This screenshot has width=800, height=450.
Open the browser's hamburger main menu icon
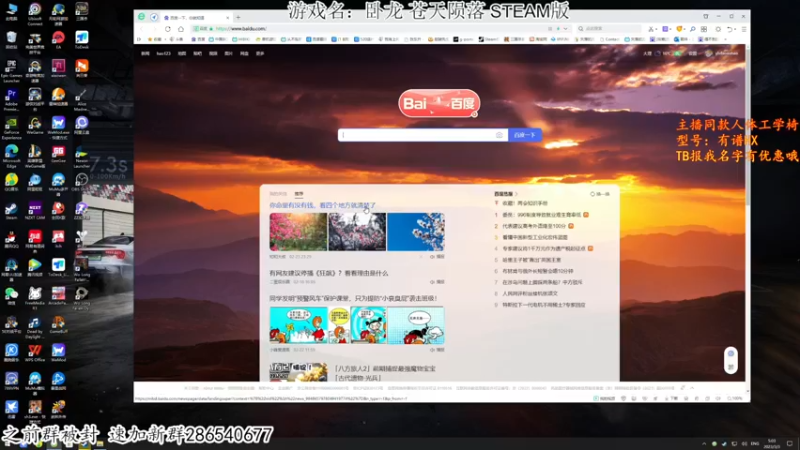coord(744,29)
